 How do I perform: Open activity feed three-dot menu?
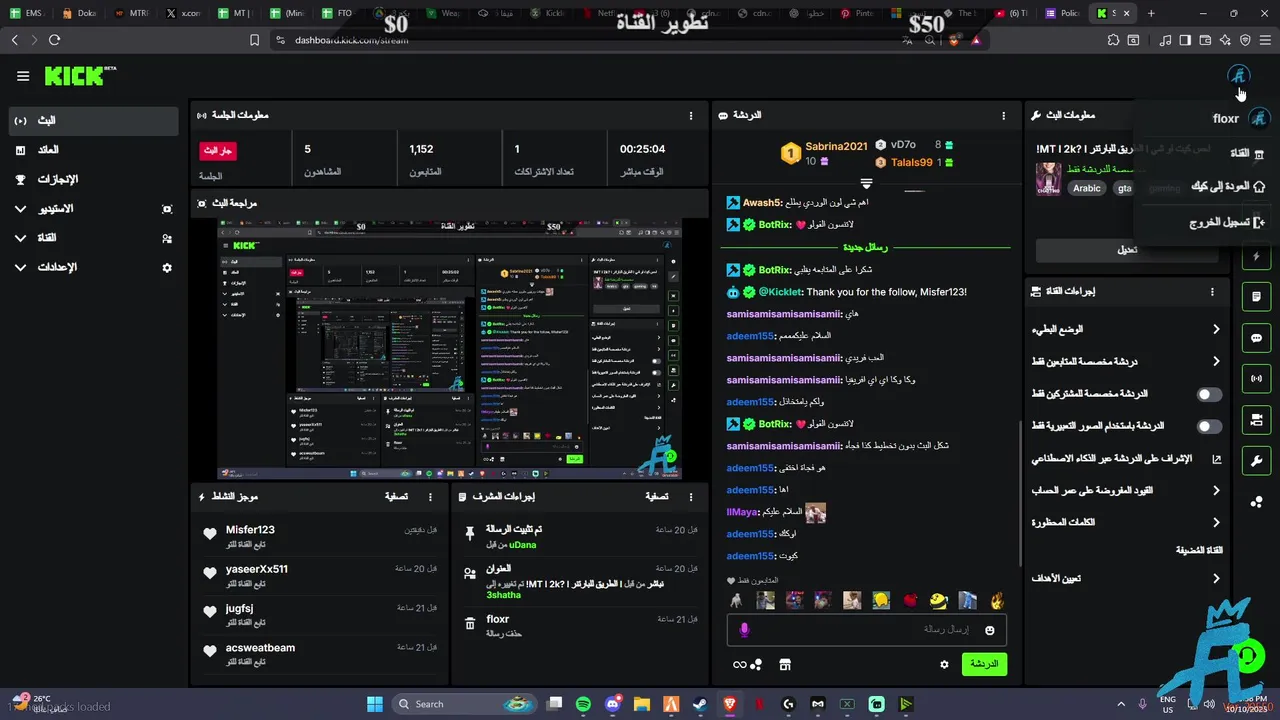(x=431, y=497)
